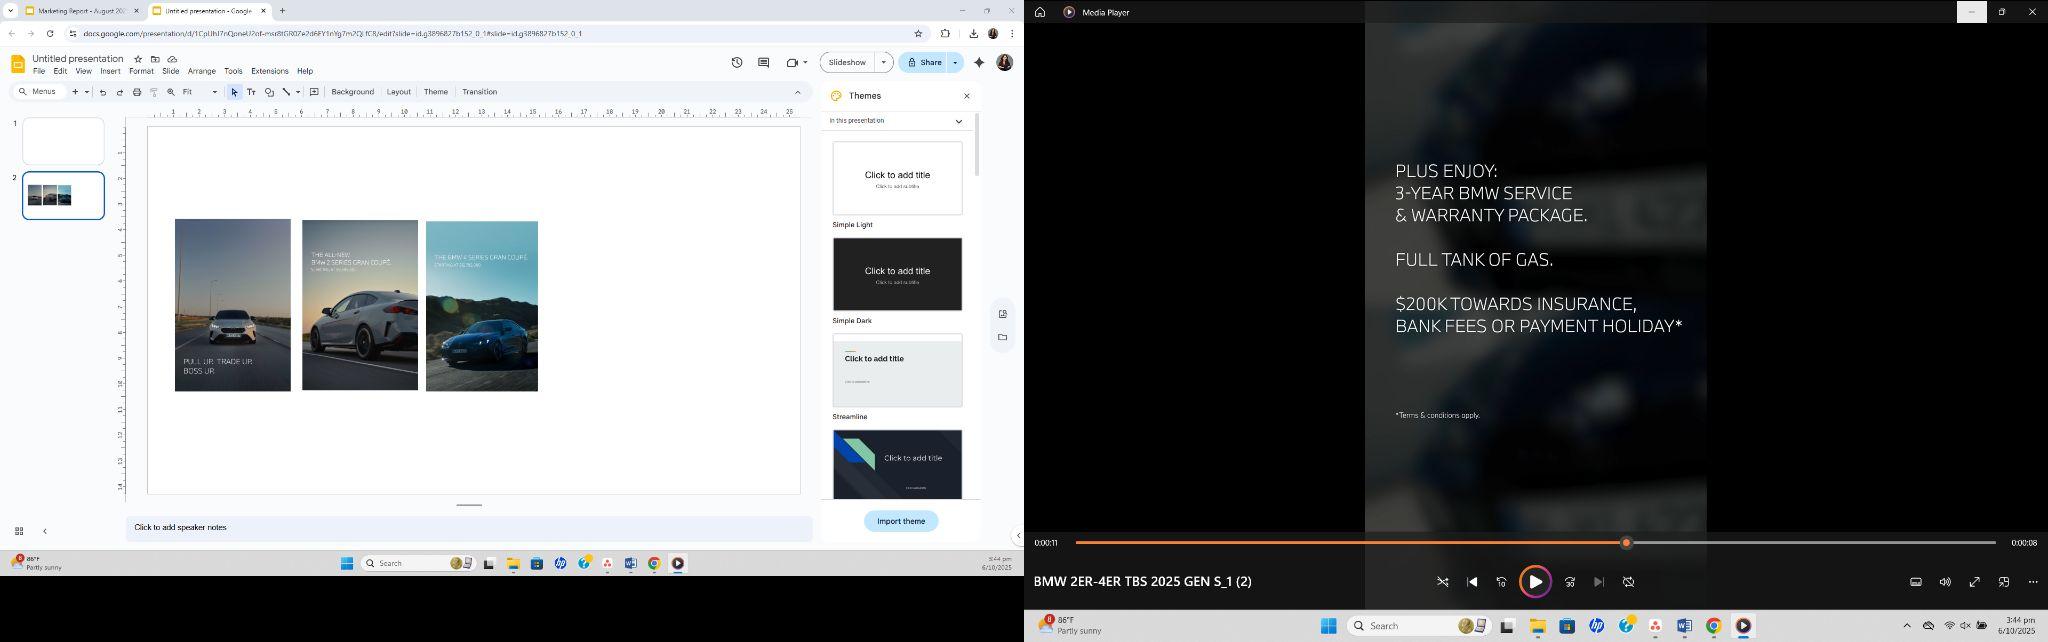Go to previous track in Media Player

pos(1472,582)
